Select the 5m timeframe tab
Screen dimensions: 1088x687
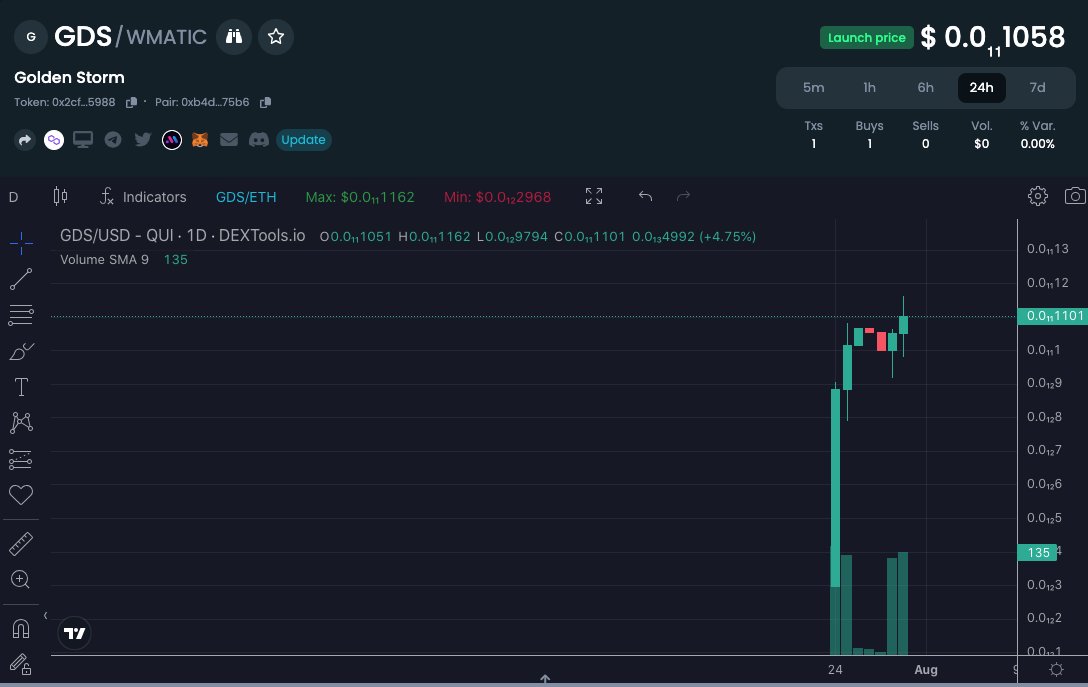point(814,87)
